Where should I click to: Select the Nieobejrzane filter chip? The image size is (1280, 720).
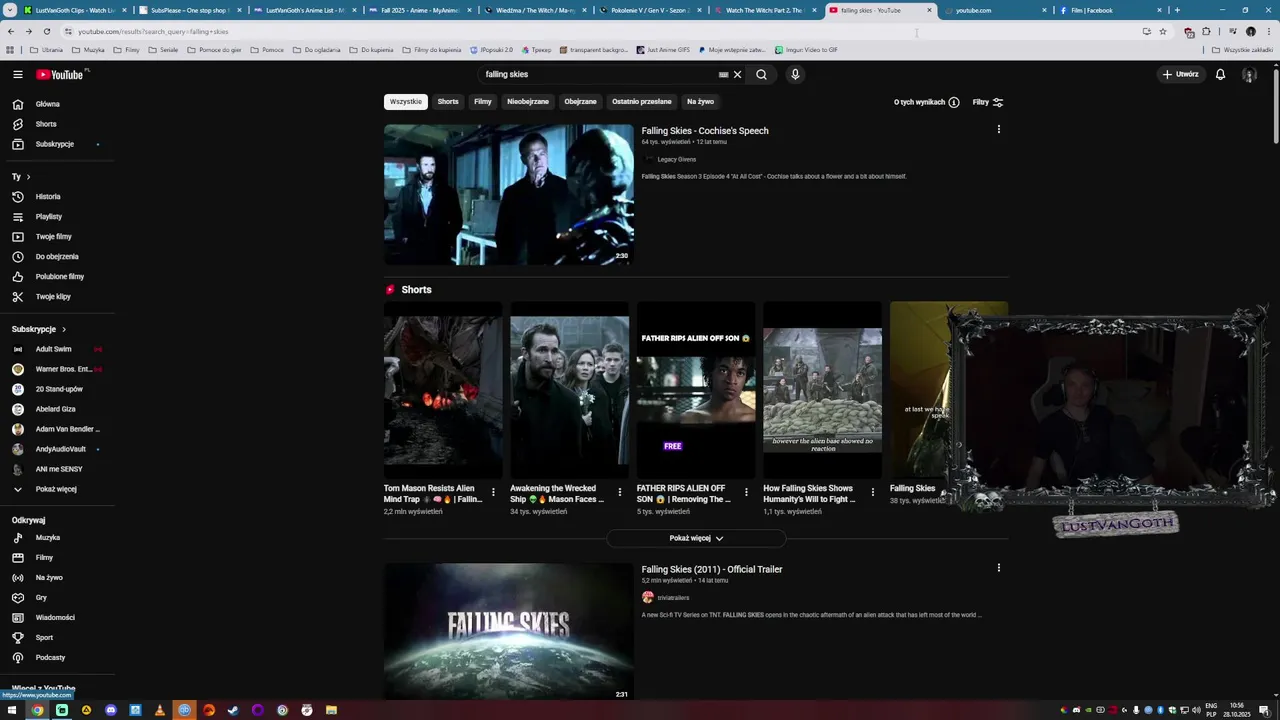pos(528,101)
